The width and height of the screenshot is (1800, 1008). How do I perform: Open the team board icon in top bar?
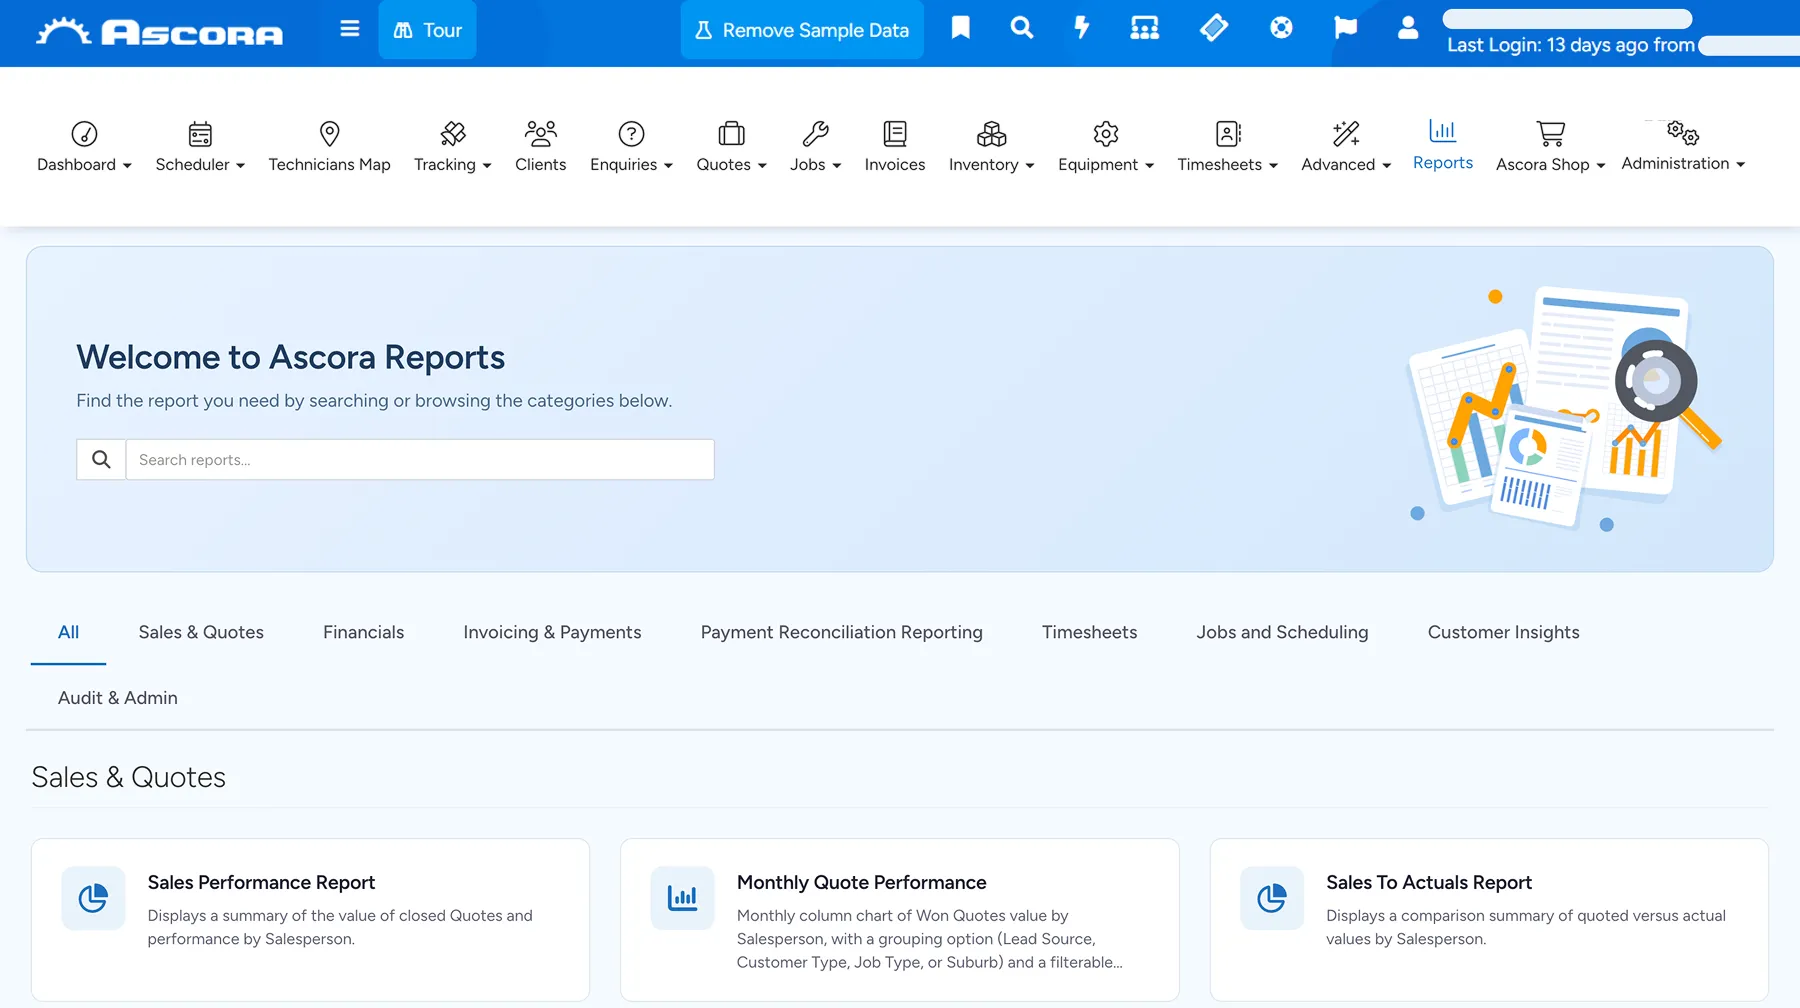(1144, 28)
